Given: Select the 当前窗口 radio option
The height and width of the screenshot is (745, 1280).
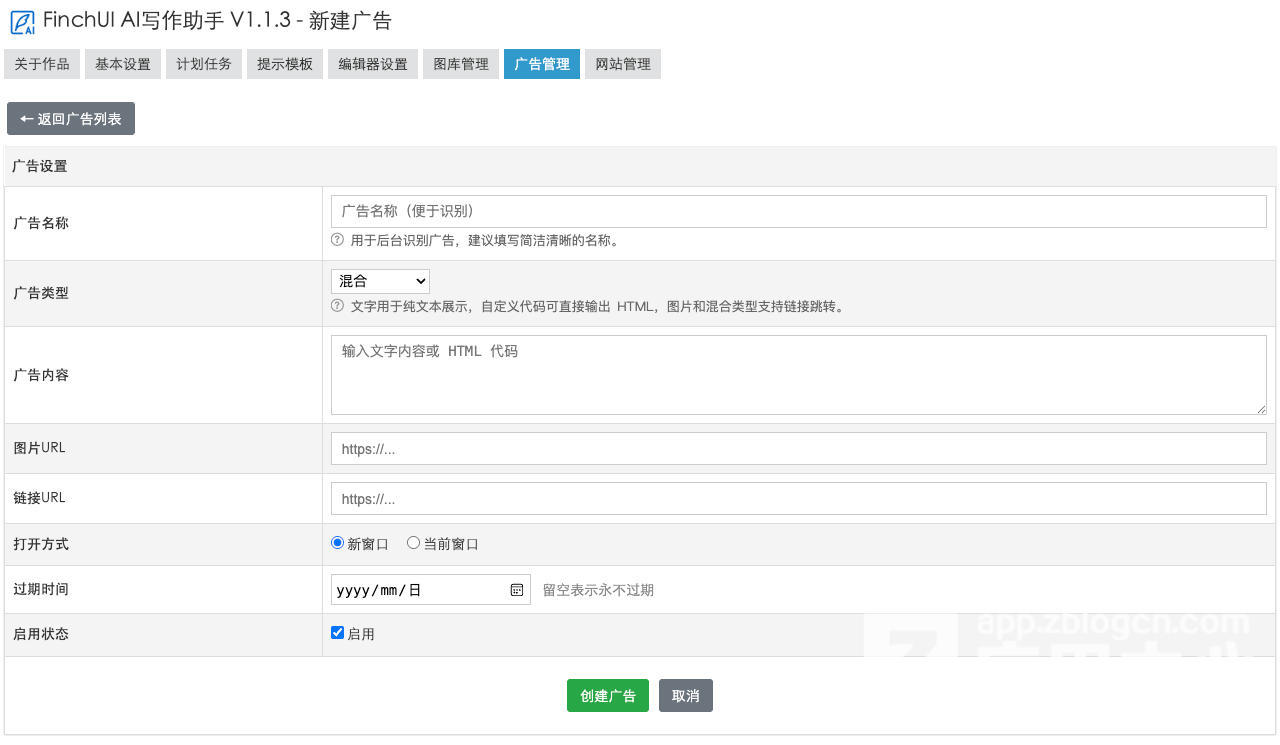Looking at the screenshot, I should pyautogui.click(x=413, y=542).
